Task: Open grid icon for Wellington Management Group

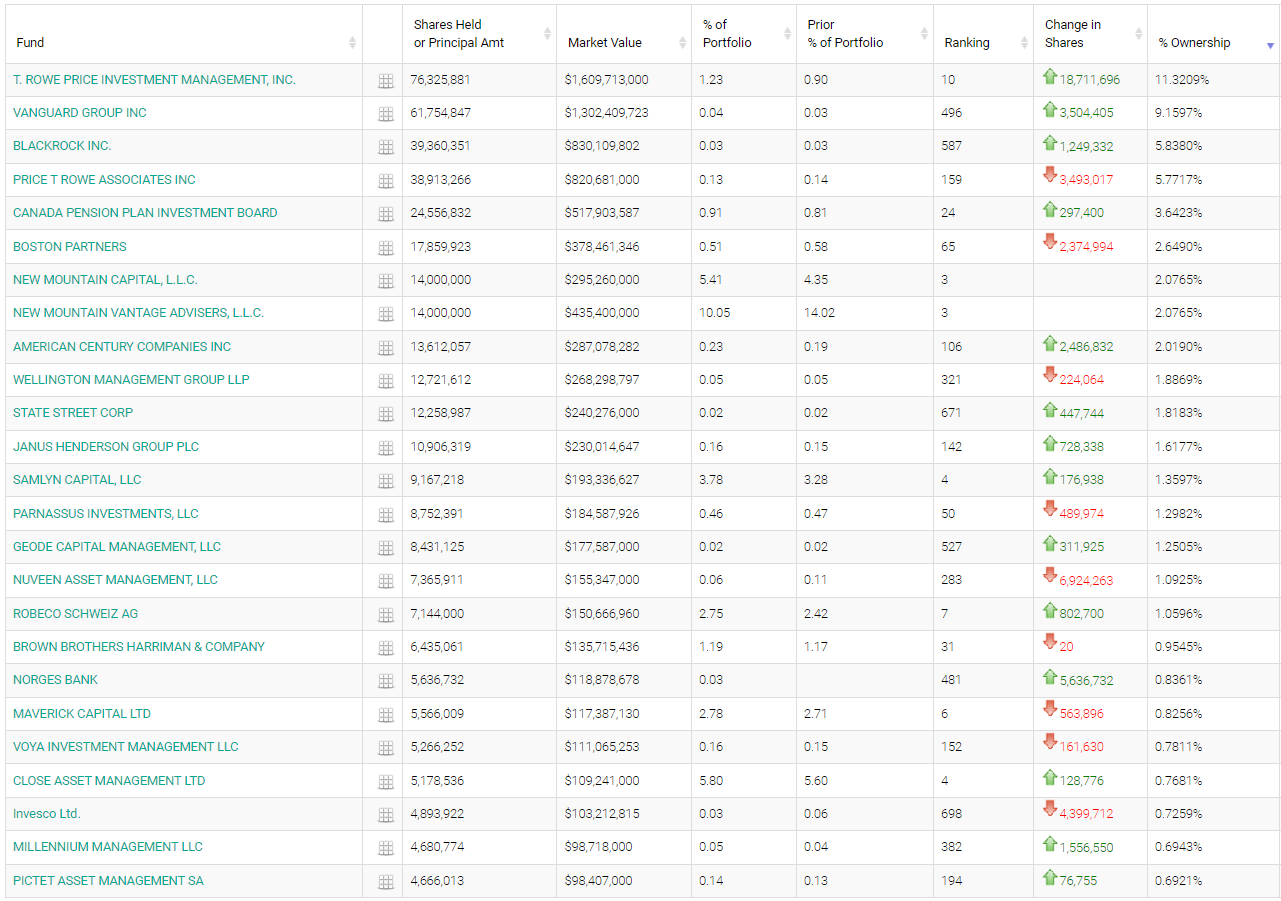Action: coord(385,381)
